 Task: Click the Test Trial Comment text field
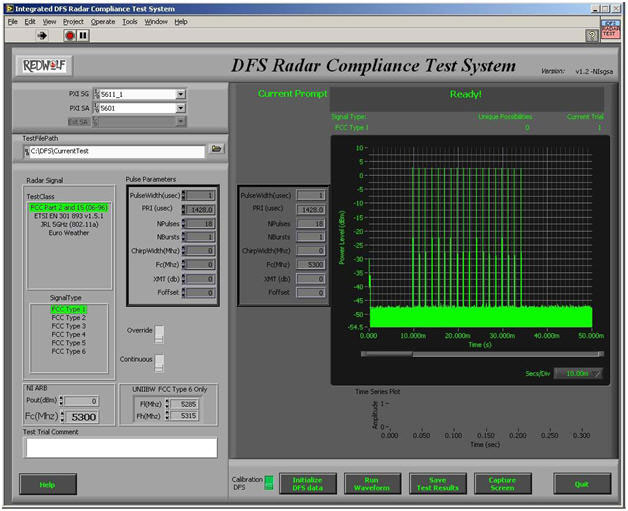[x=121, y=448]
